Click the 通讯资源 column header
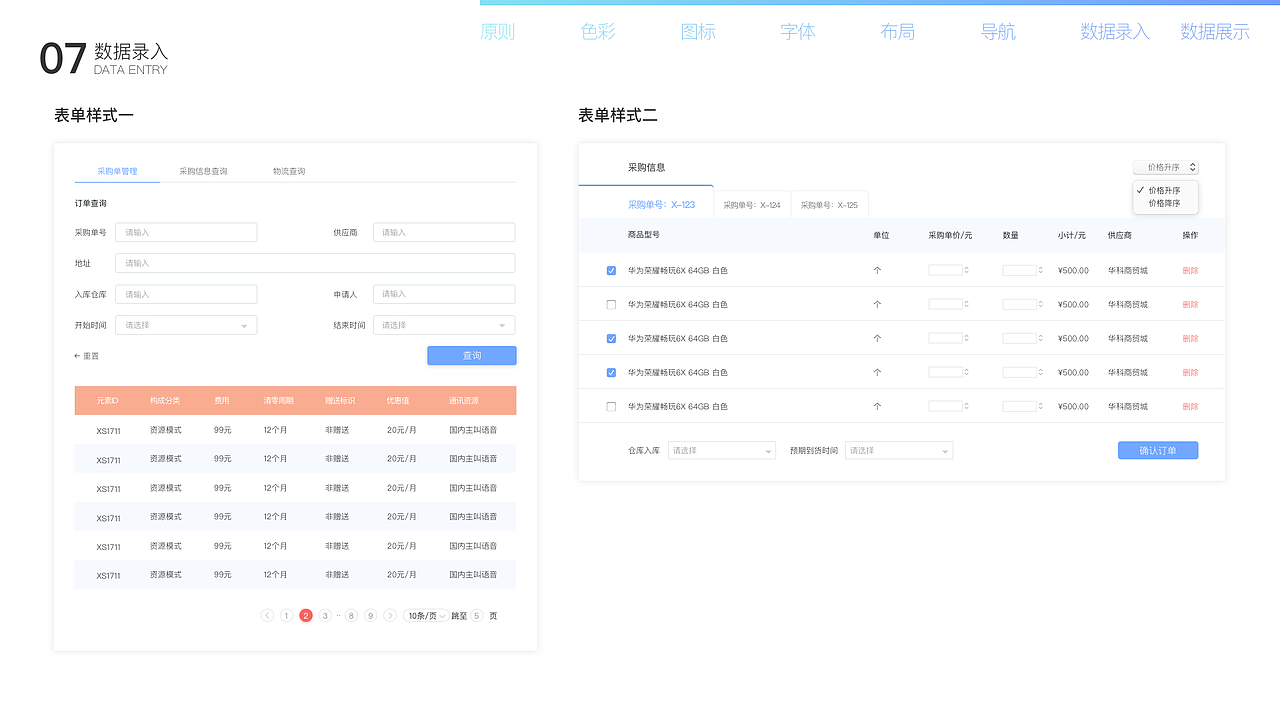Image resolution: width=1280 pixels, height=720 pixels. 465,401
